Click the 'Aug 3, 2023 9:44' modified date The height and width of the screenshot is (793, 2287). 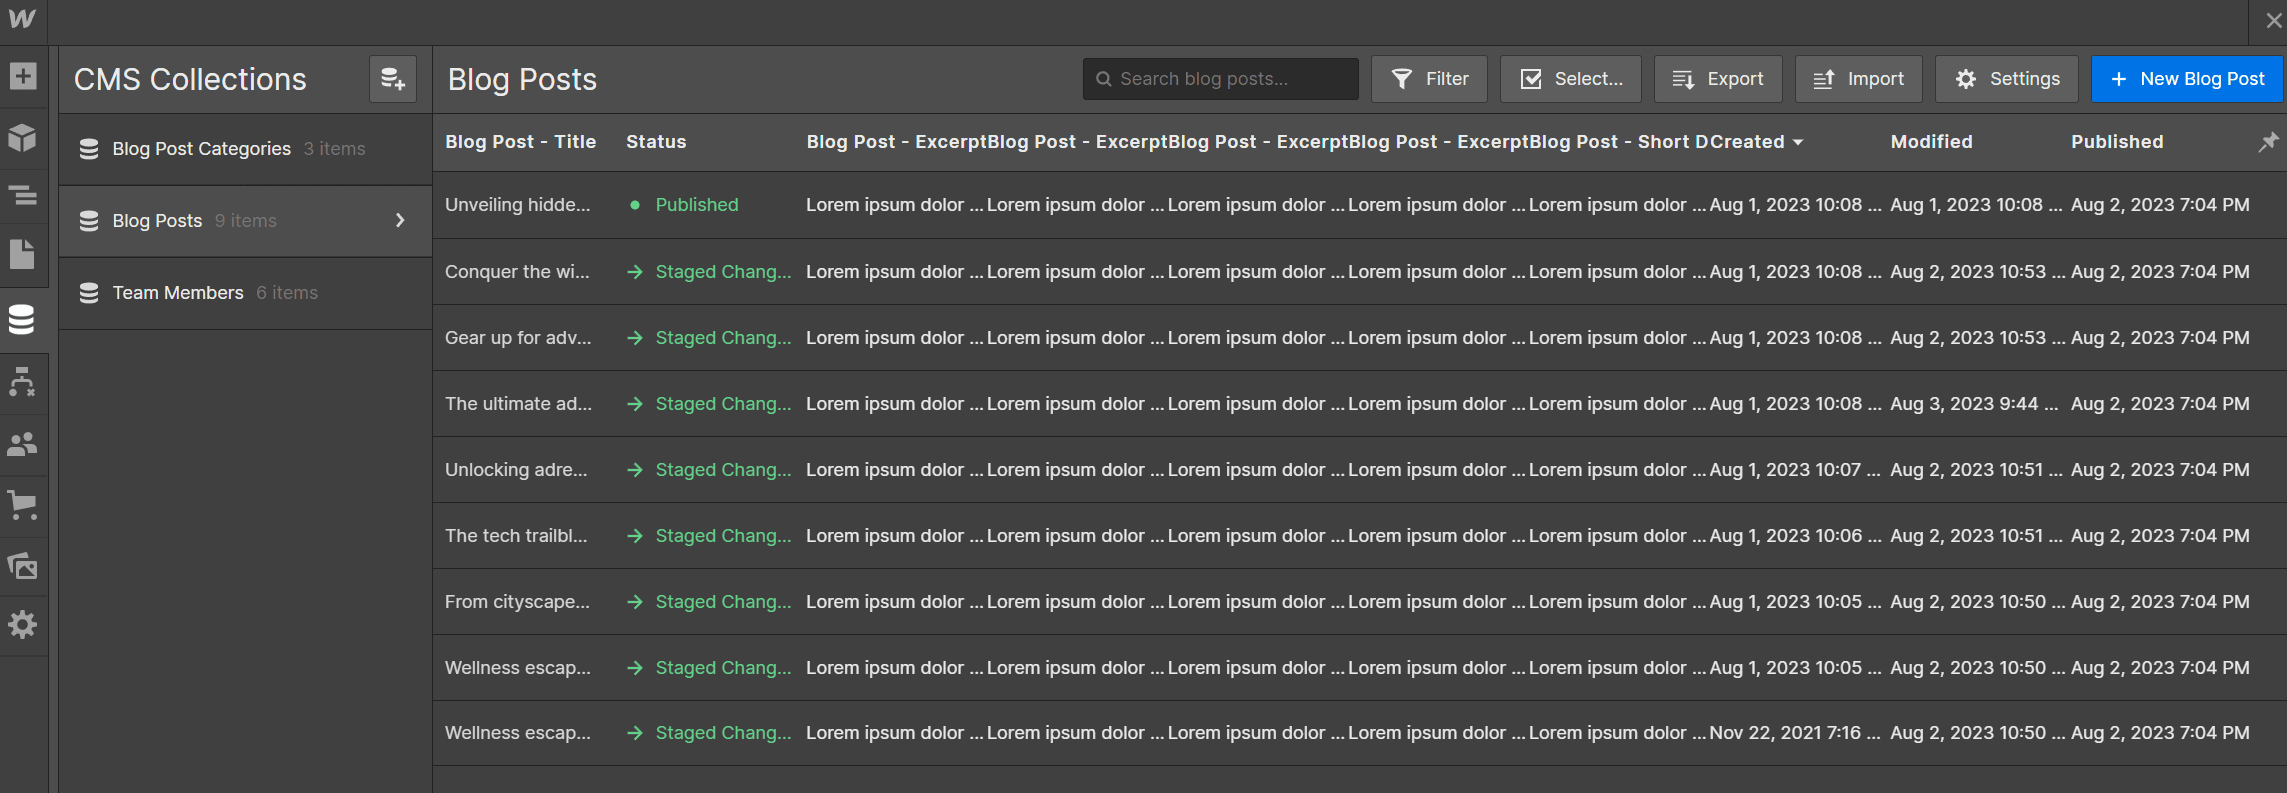tap(1974, 404)
